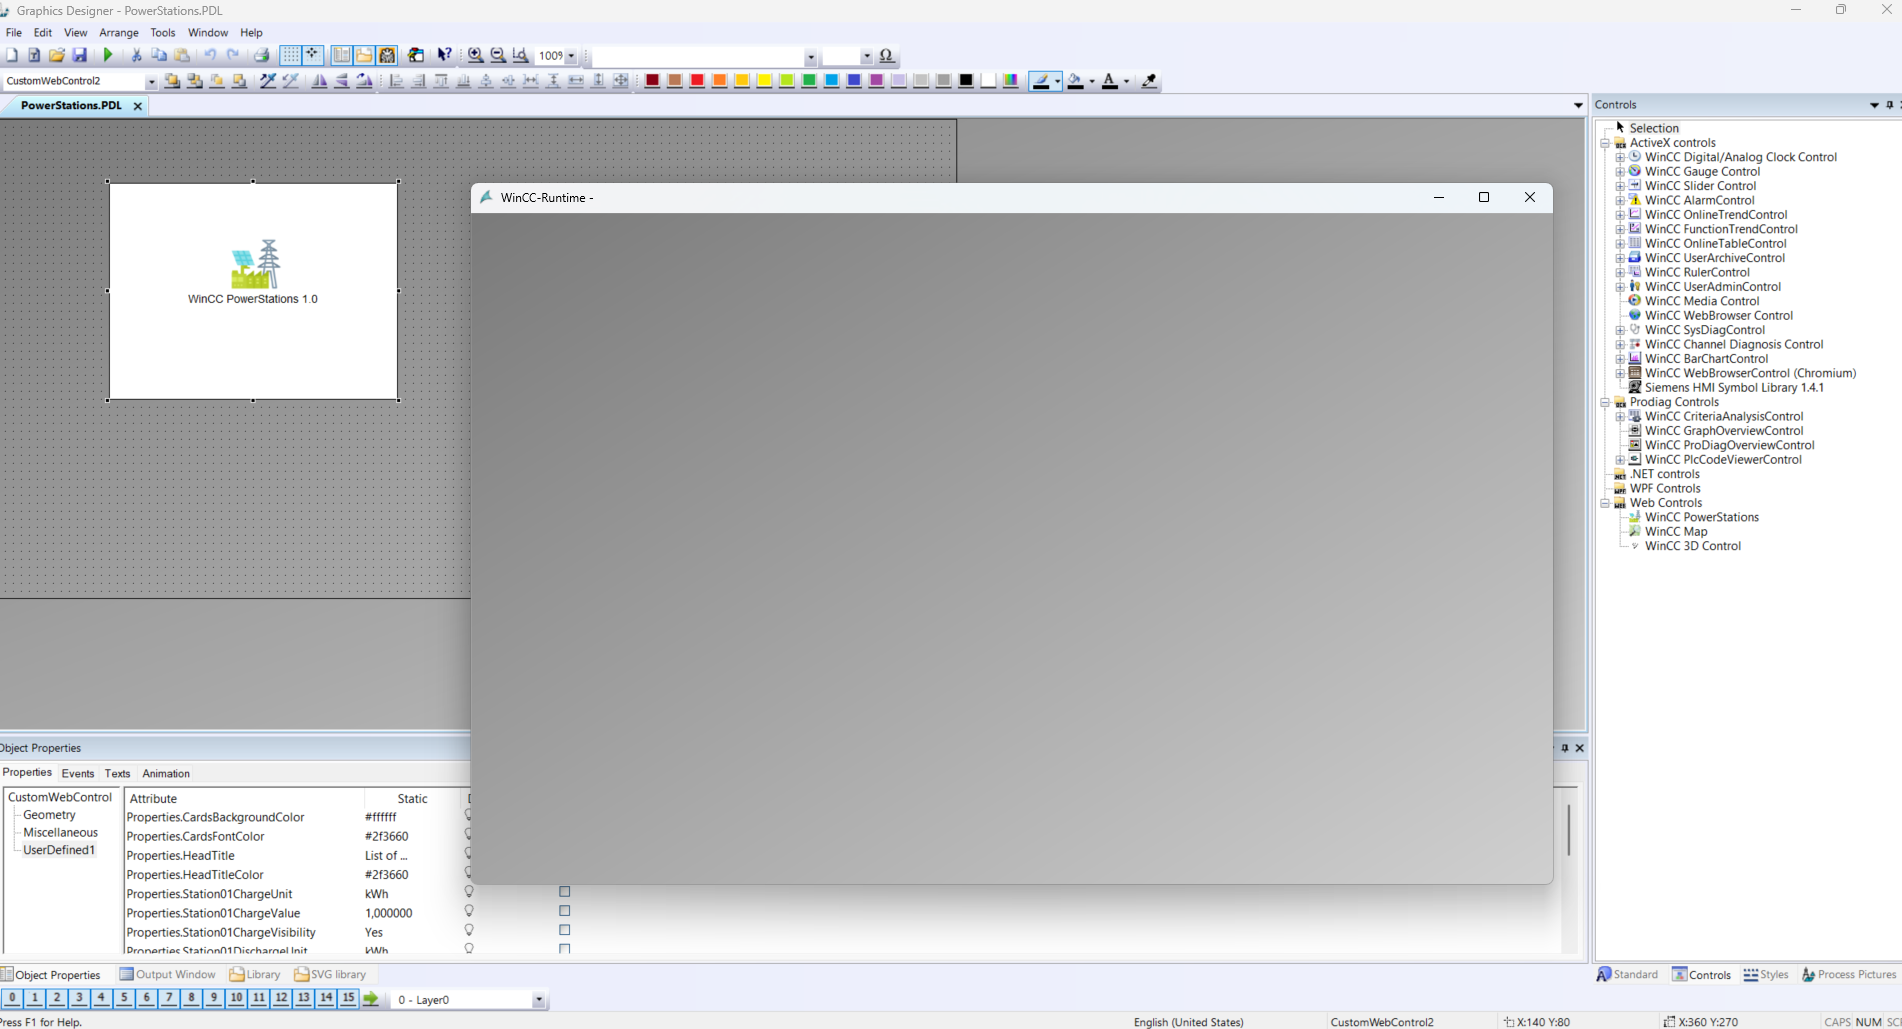Pick the black color swatch
Image resolution: width=1902 pixels, height=1029 pixels.
coord(966,81)
